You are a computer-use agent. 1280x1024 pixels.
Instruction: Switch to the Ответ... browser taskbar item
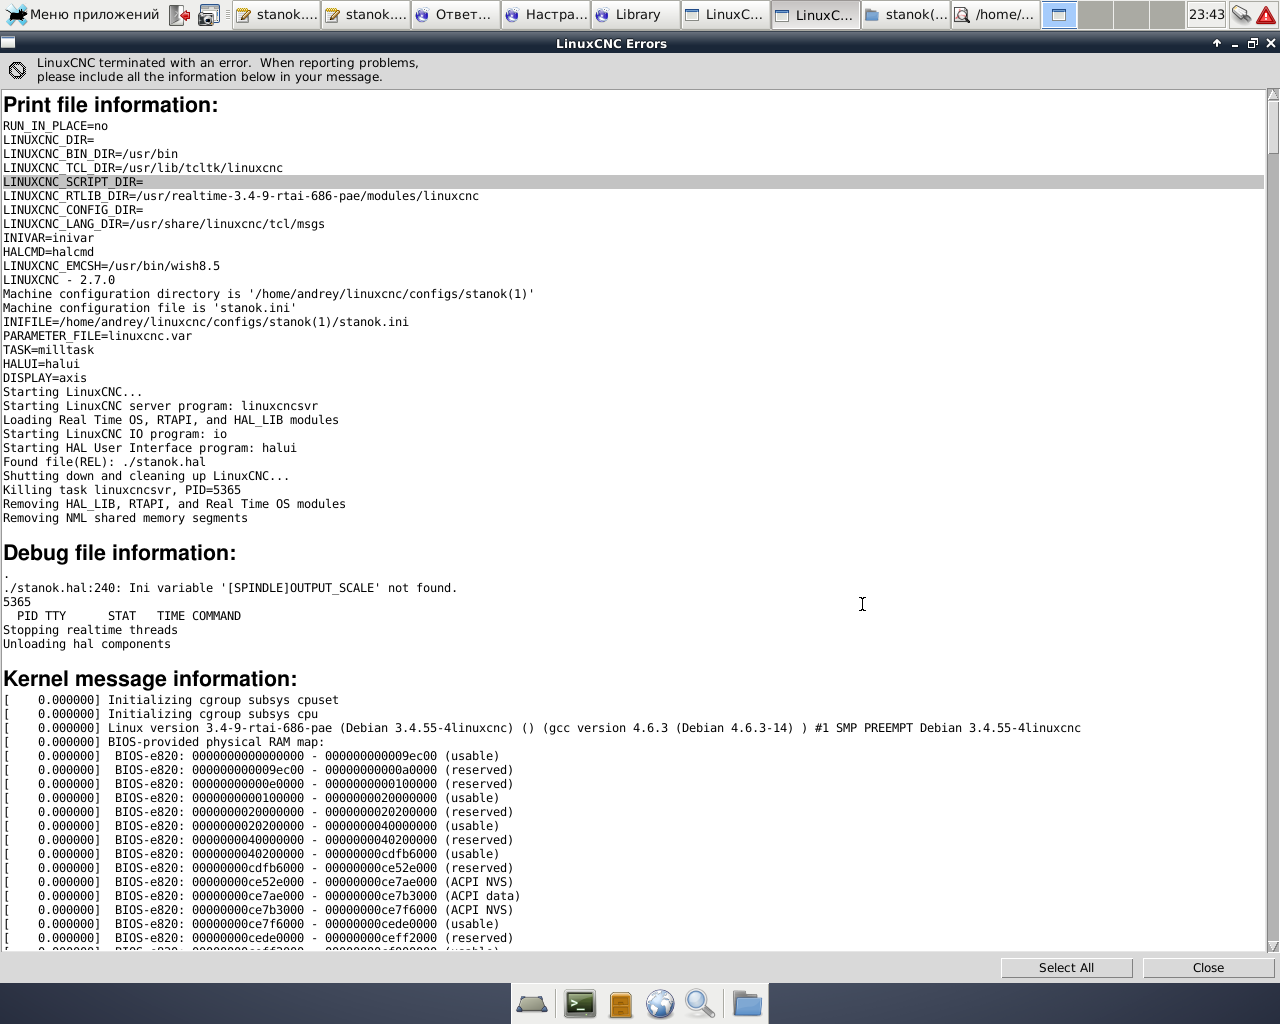click(x=455, y=15)
